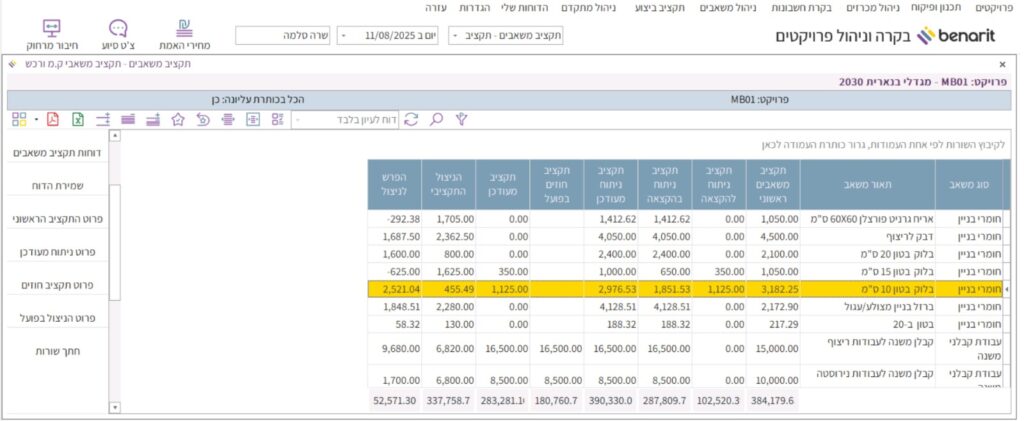The height and width of the screenshot is (421, 1024).
Task: Open the חיבור מרחוק remote connection
Action: [x=53, y=34]
